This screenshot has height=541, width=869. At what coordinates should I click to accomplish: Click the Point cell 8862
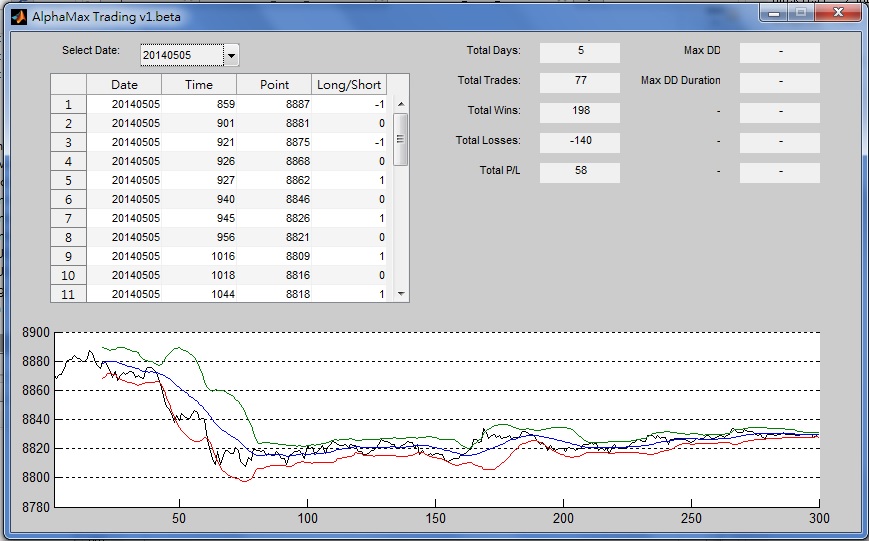(x=274, y=180)
